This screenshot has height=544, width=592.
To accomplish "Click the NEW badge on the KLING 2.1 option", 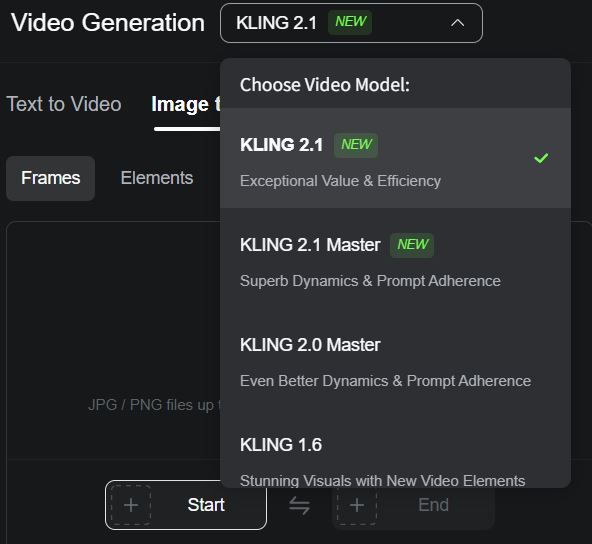I will (x=356, y=145).
